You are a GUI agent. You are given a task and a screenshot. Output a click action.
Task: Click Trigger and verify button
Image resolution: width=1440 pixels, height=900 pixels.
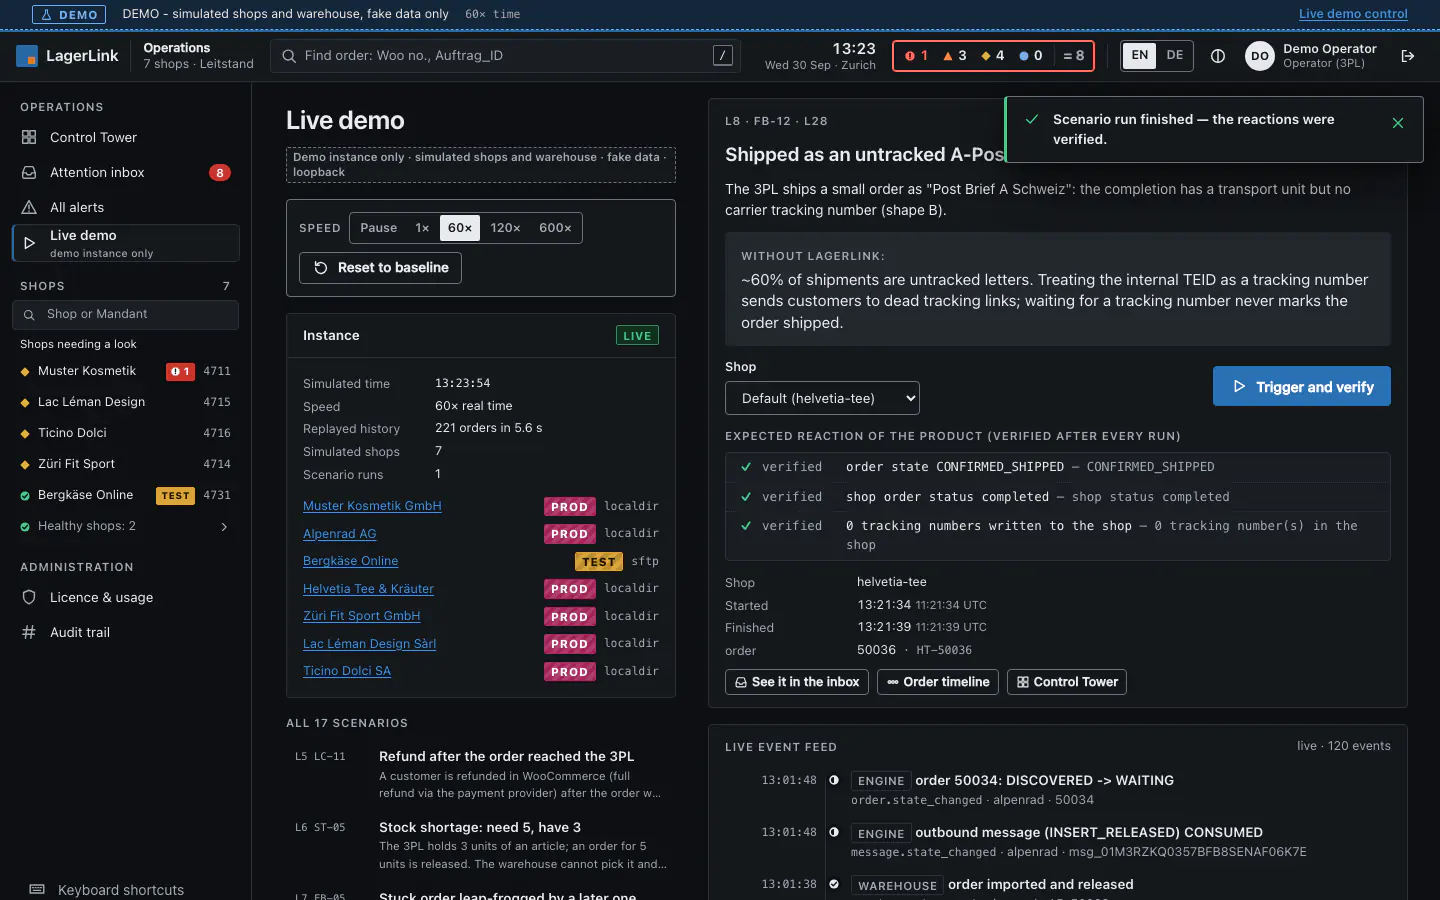[1301, 387]
